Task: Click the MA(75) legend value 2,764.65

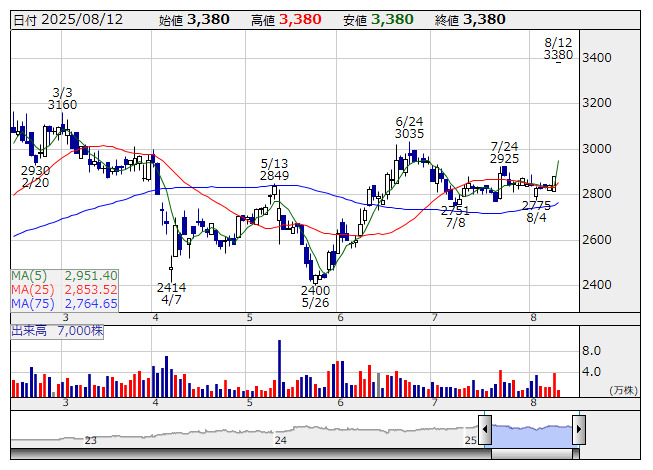Action: click(91, 304)
